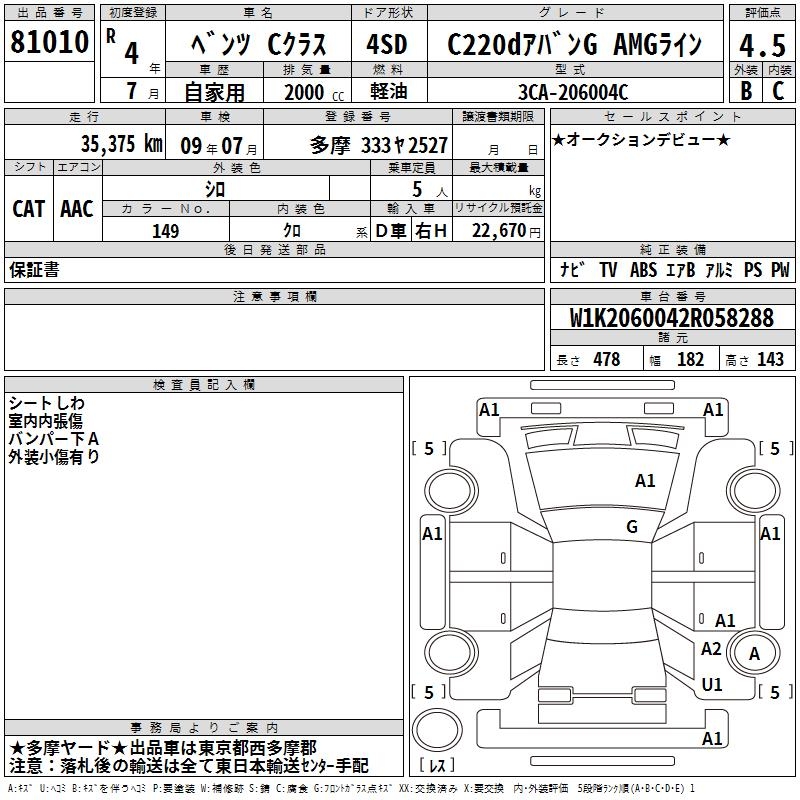
Task: Click the [レス] label below the spare tire
Action: 437,765
